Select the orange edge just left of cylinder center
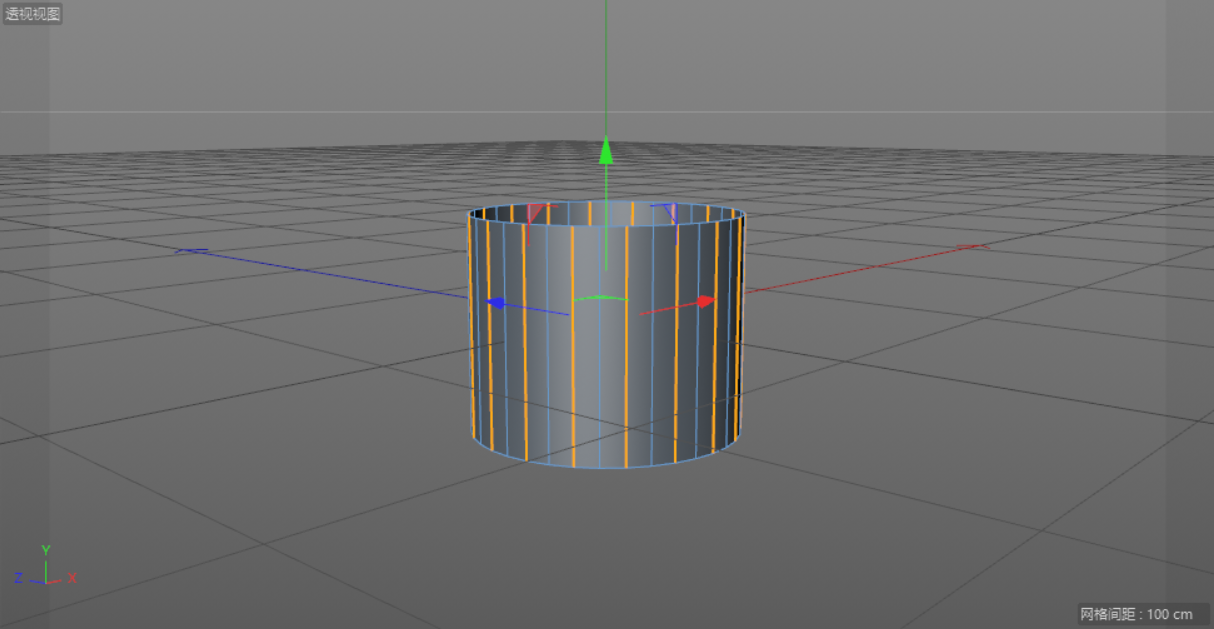1214x629 pixels. [573, 400]
